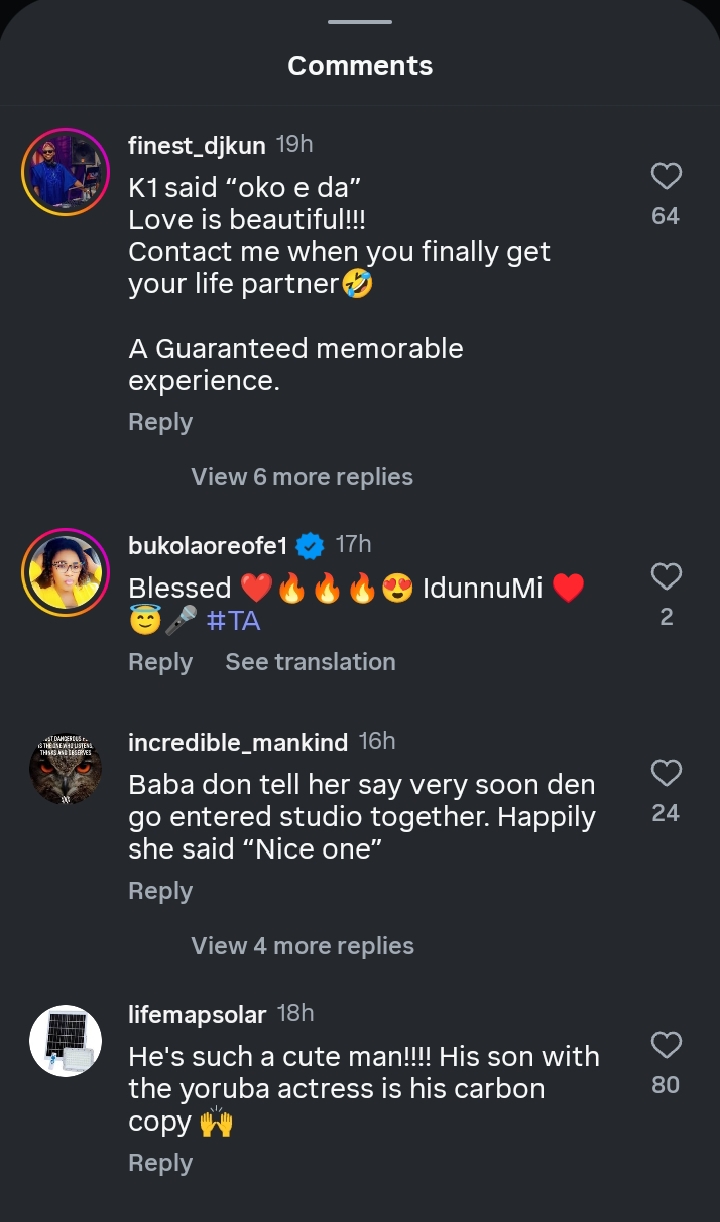
Task: Reply to finest_djkun's comment
Action: point(160,422)
